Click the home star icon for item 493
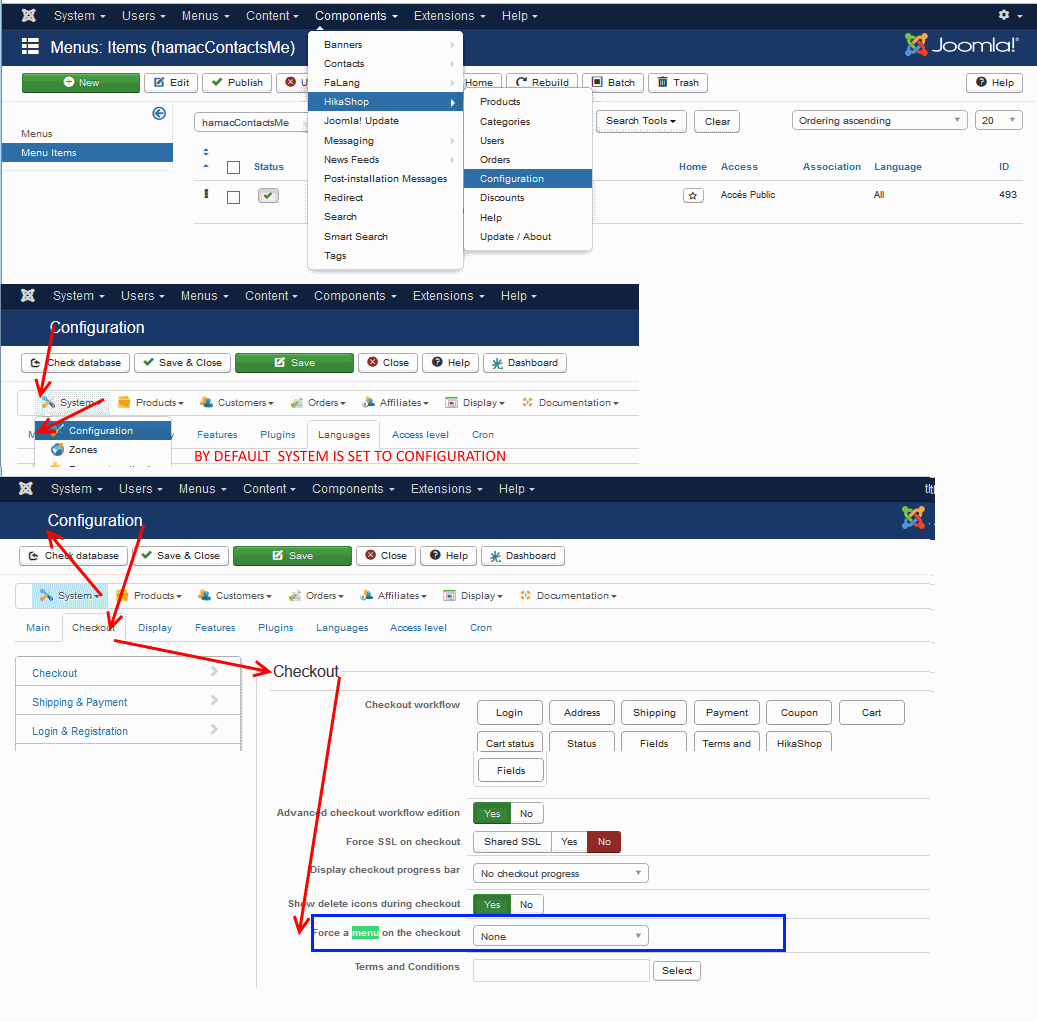The image size is (1037, 1022). coord(692,195)
